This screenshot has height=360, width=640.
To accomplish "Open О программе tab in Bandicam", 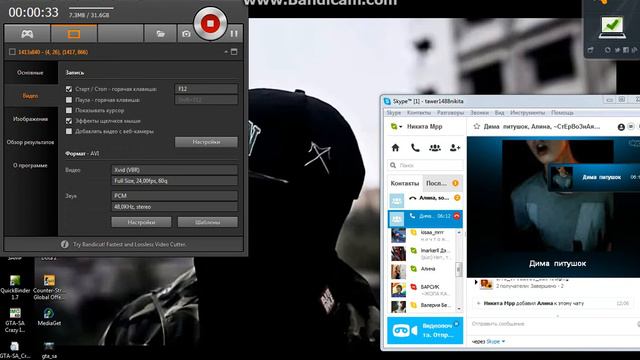I will 31,165.
